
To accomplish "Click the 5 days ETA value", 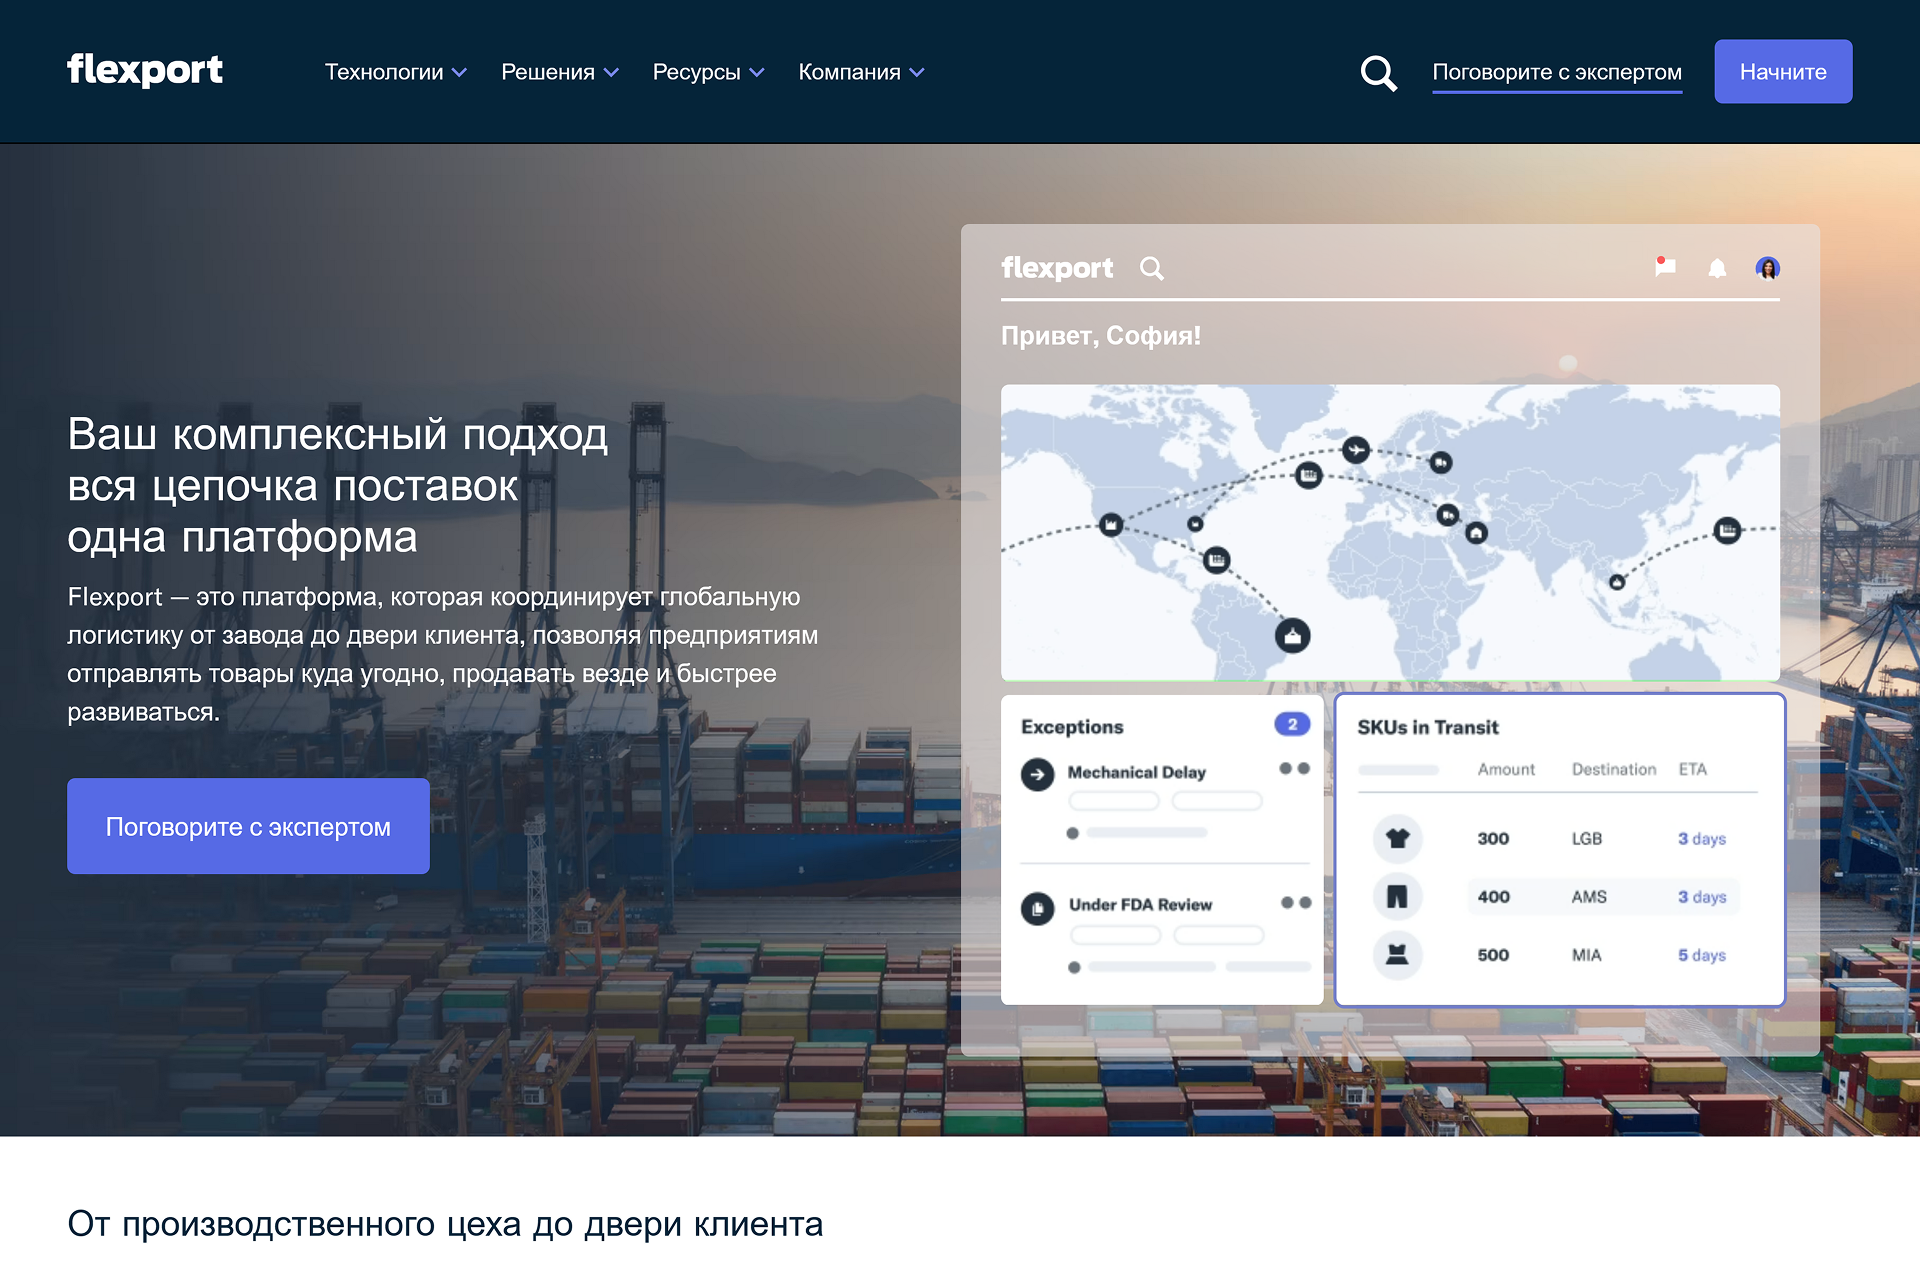I will pos(1702,955).
